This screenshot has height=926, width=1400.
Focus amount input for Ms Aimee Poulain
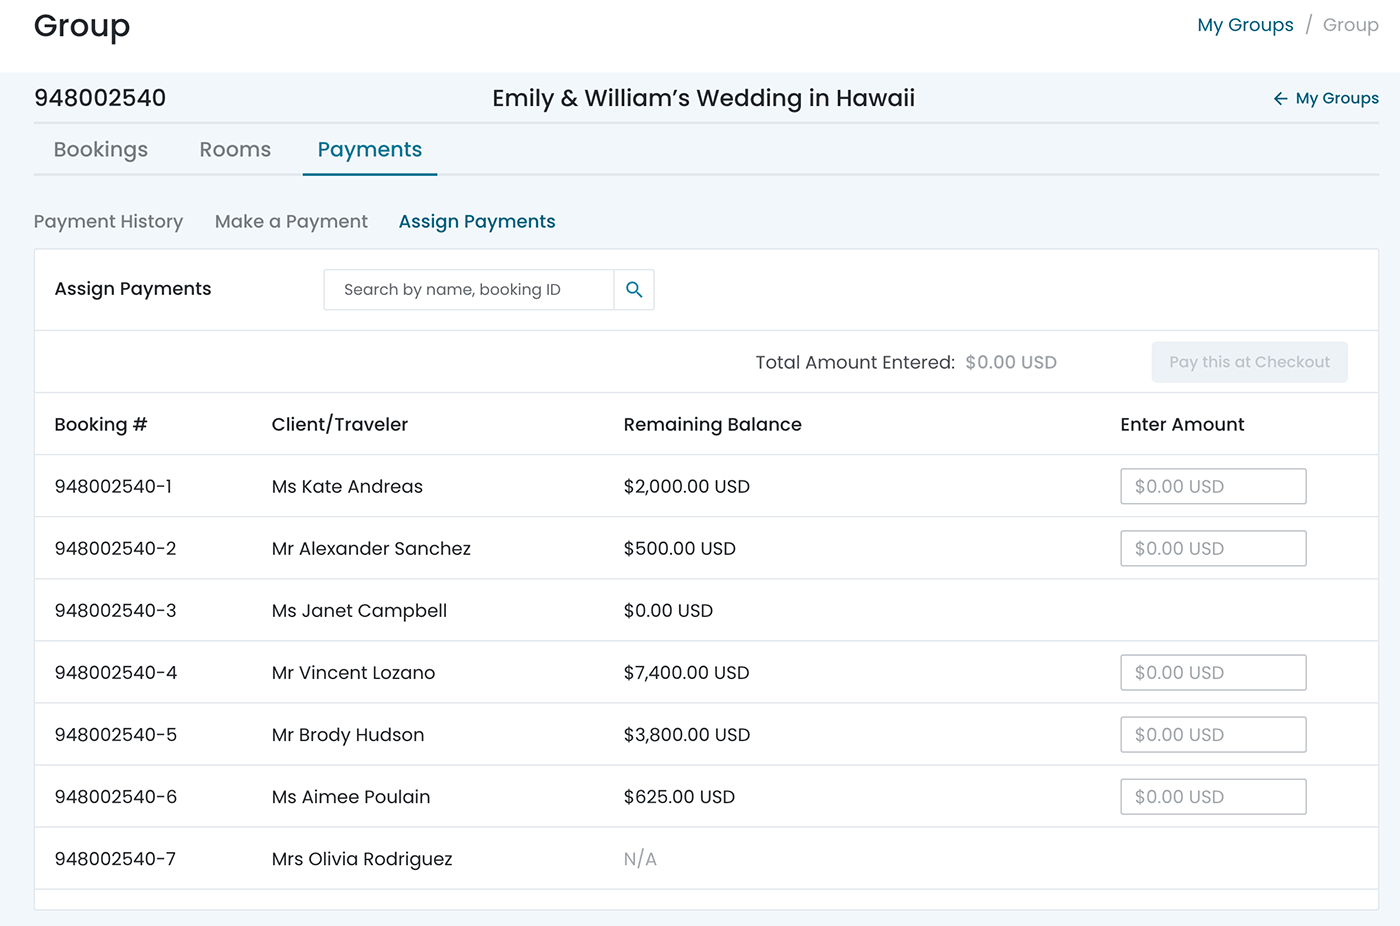point(1212,797)
